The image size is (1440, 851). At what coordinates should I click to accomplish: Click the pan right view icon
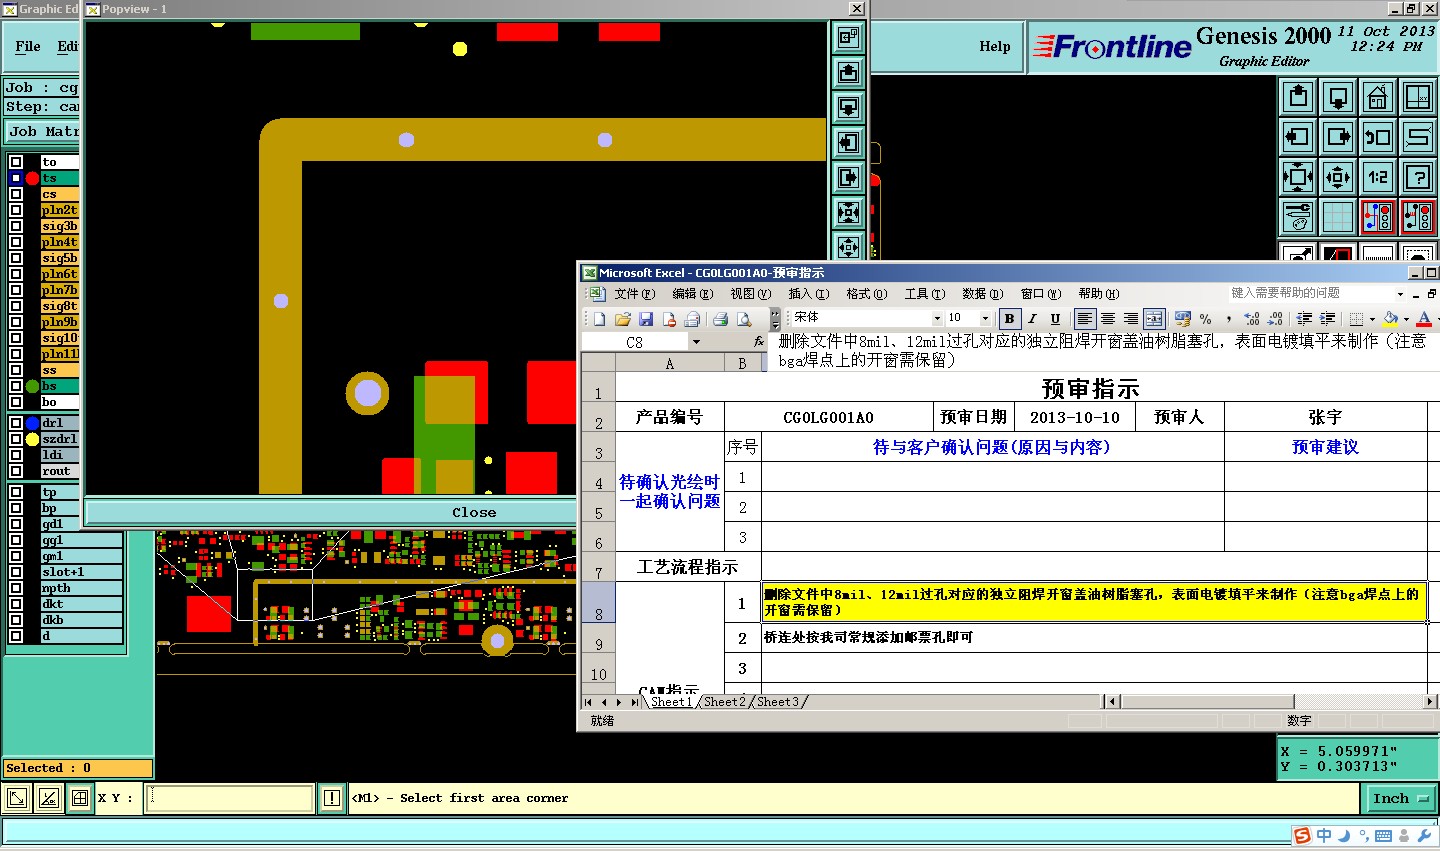point(1338,137)
